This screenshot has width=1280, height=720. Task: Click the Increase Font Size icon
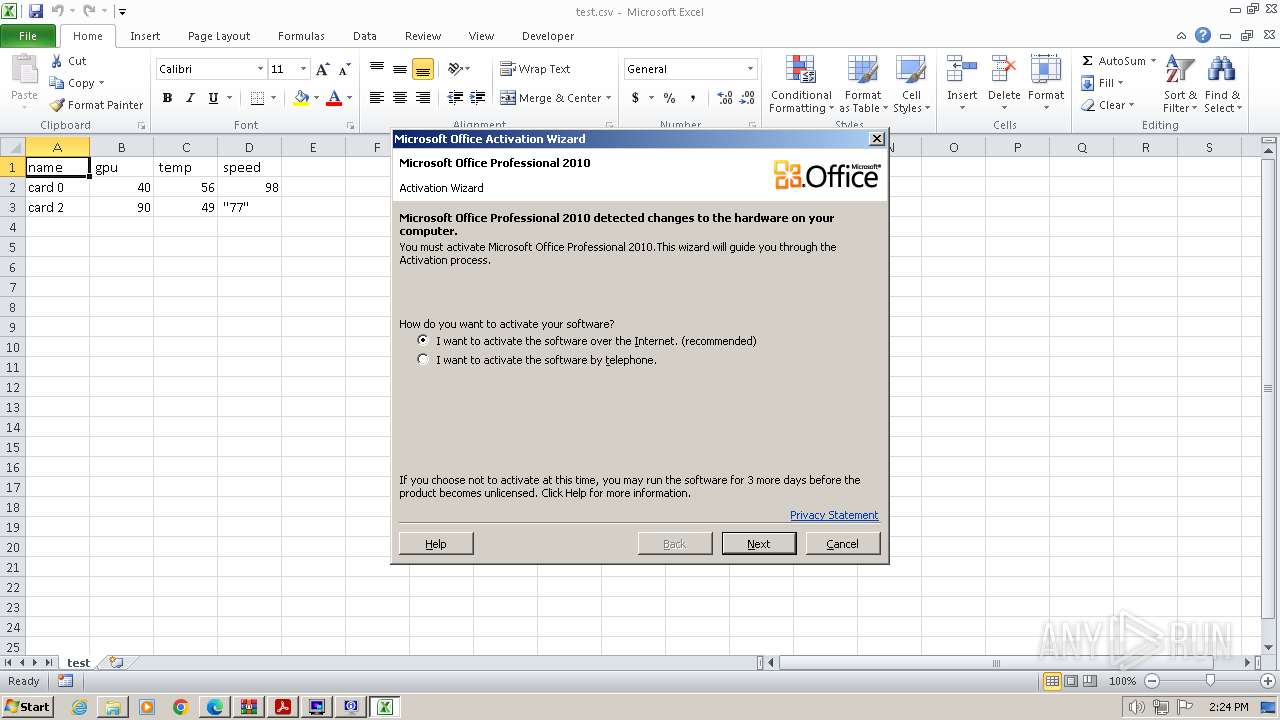(x=322, y=69)
